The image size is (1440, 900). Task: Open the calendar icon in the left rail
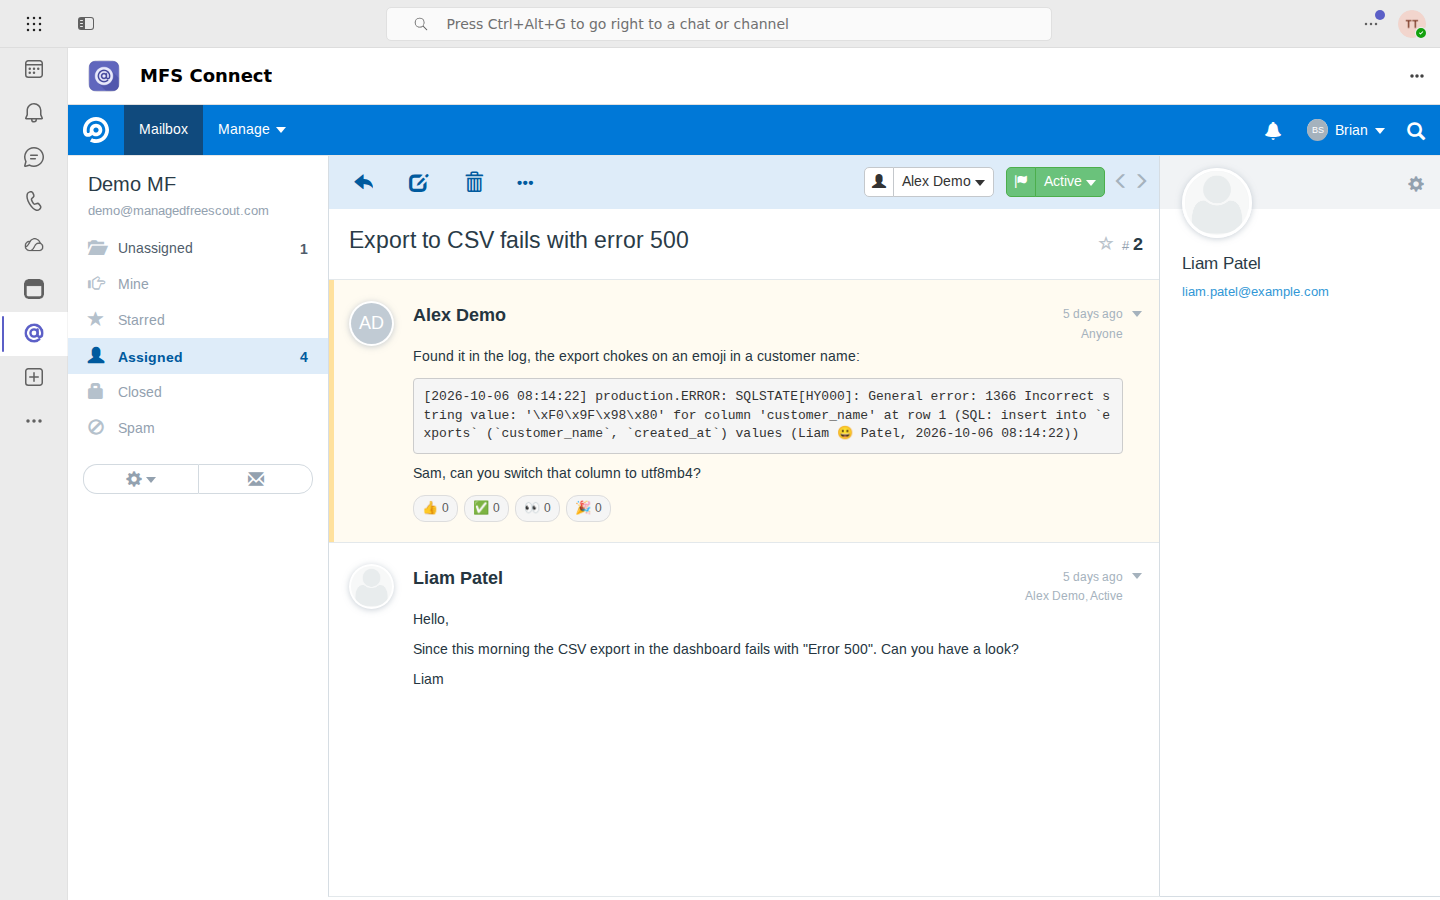34,69
